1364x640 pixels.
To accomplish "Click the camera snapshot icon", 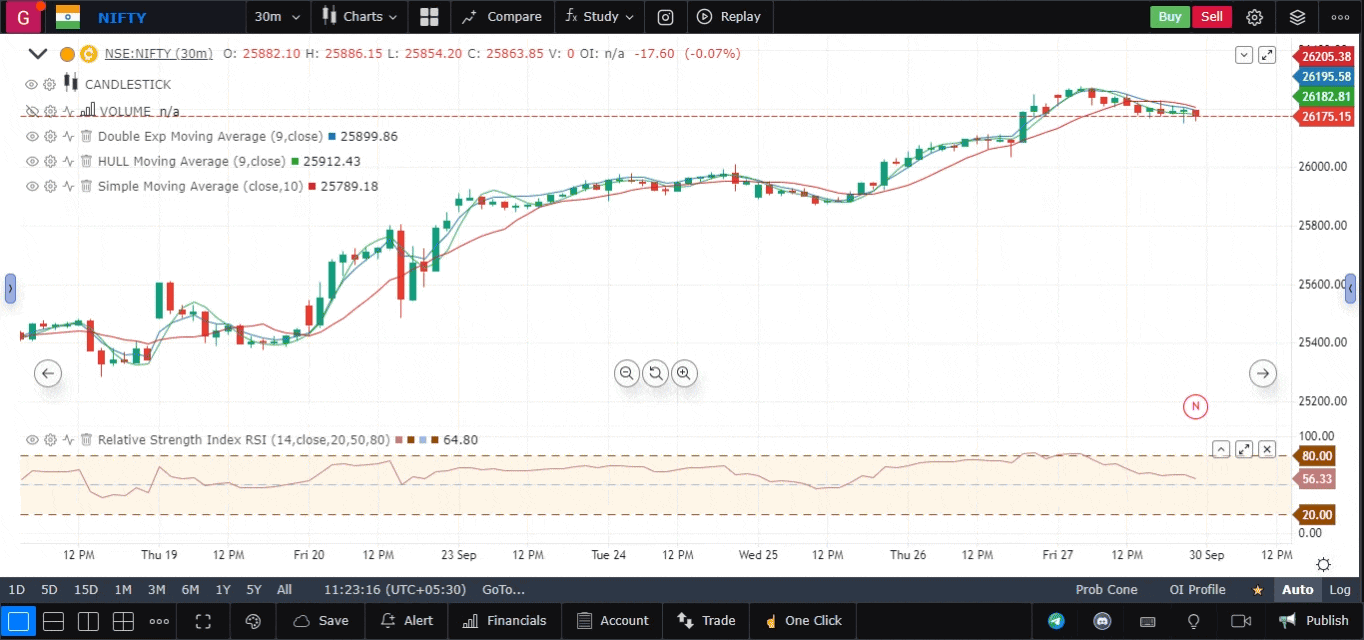I will pyautogui.click(x=666, y=17).
